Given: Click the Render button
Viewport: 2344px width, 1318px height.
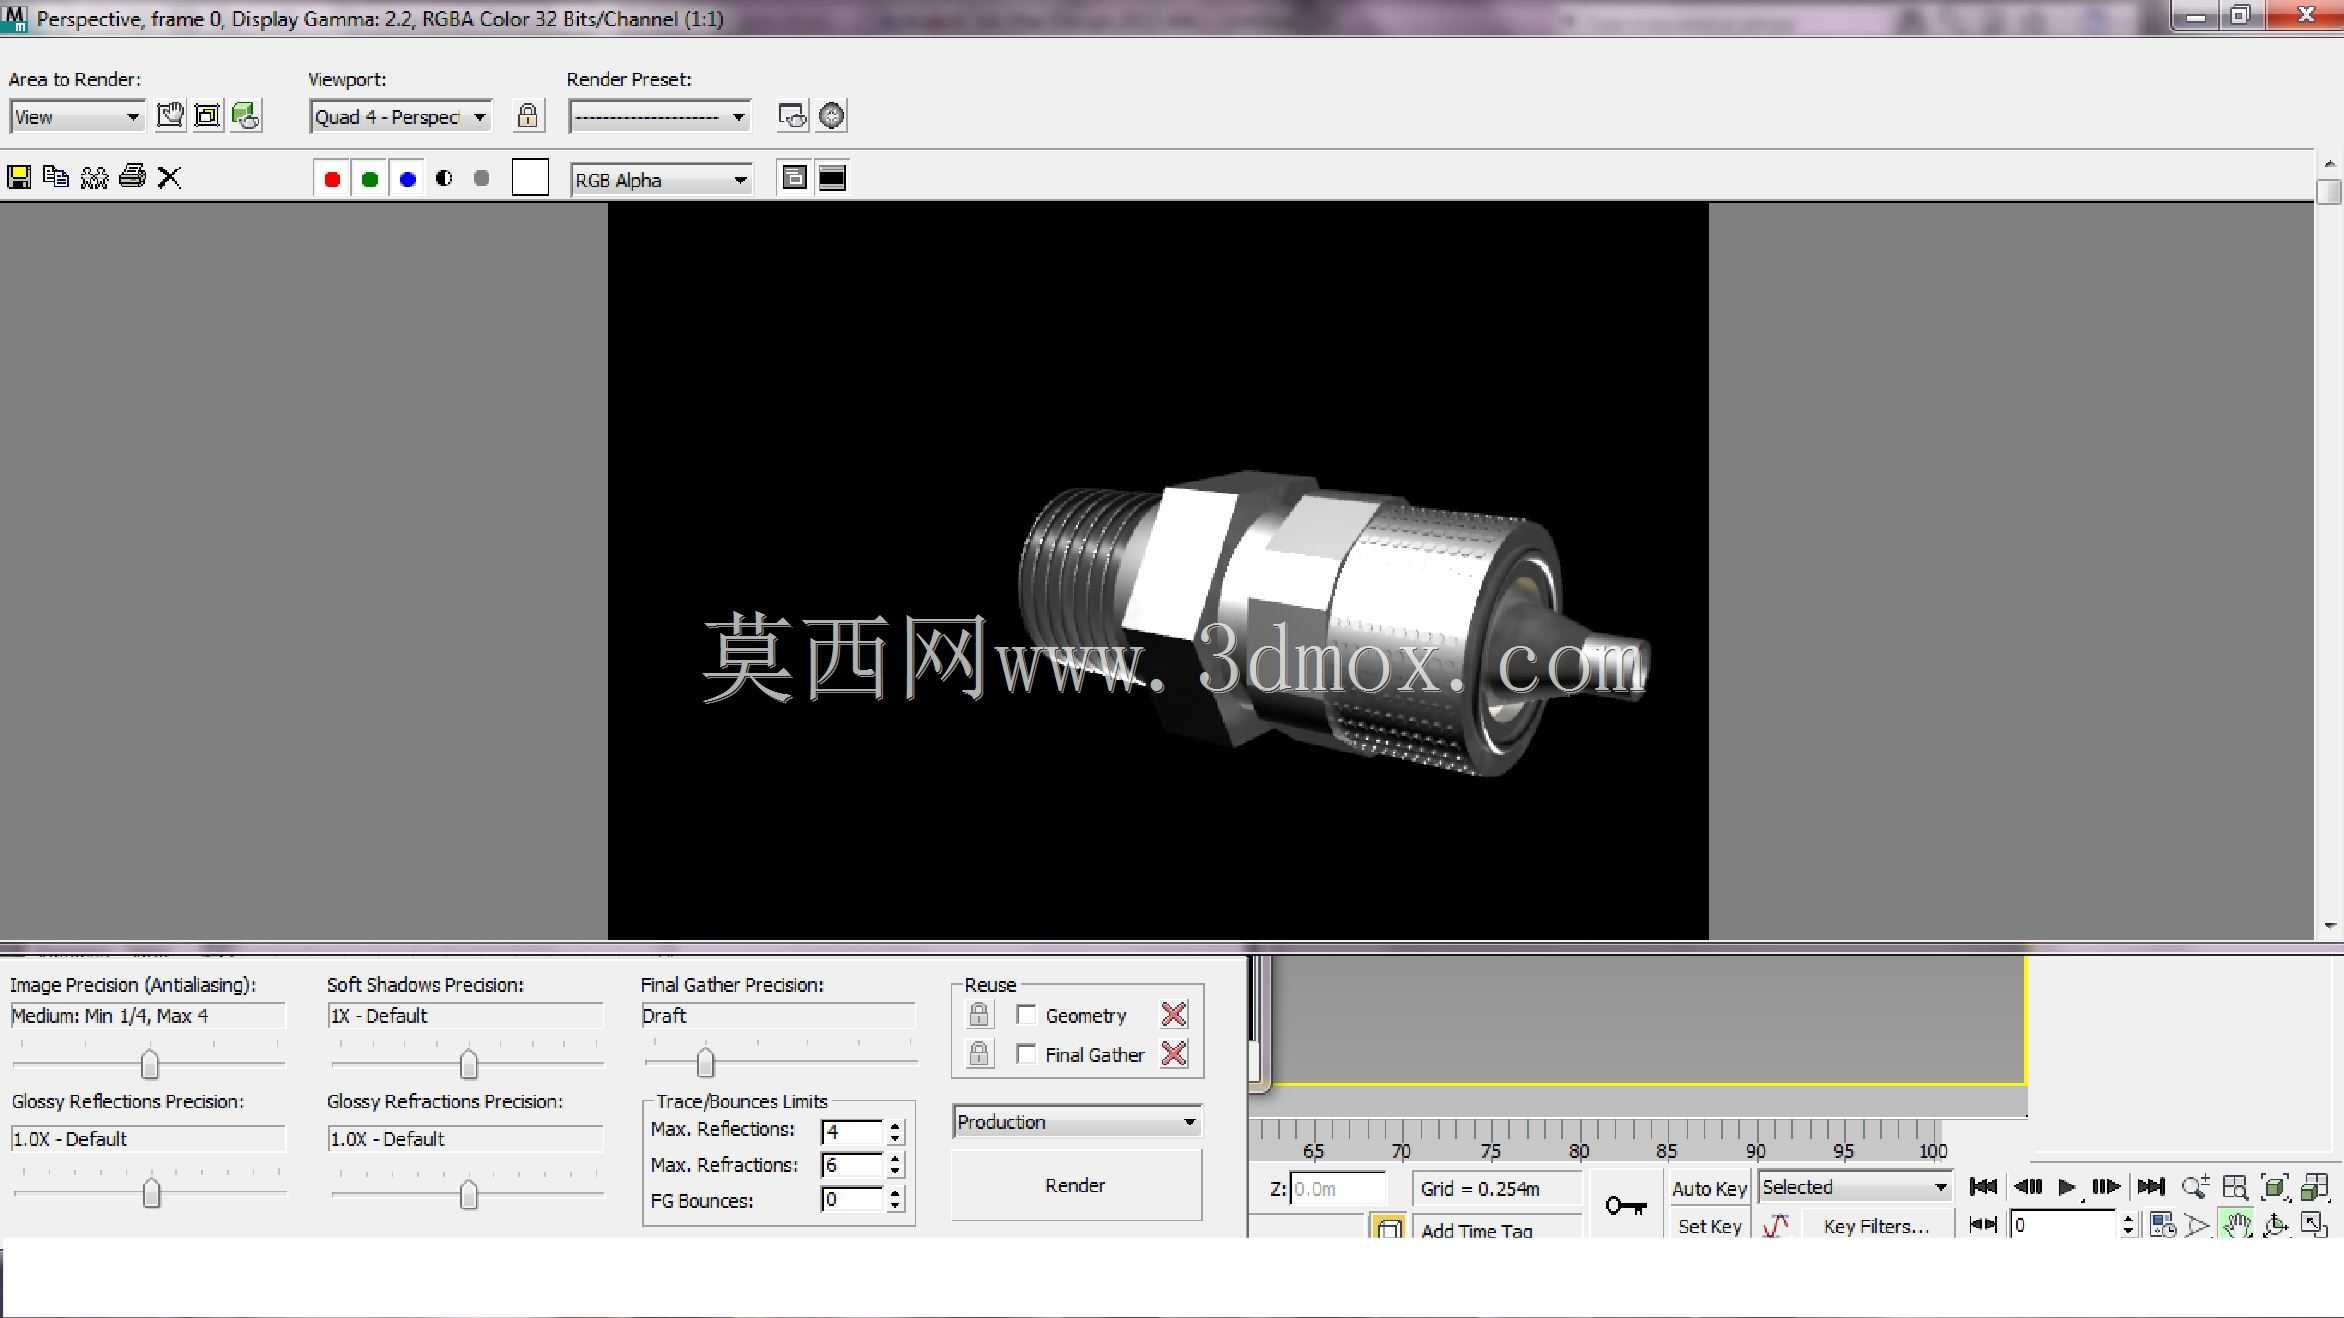Looking at the screenshot, I should (x=1076, y=1185).
